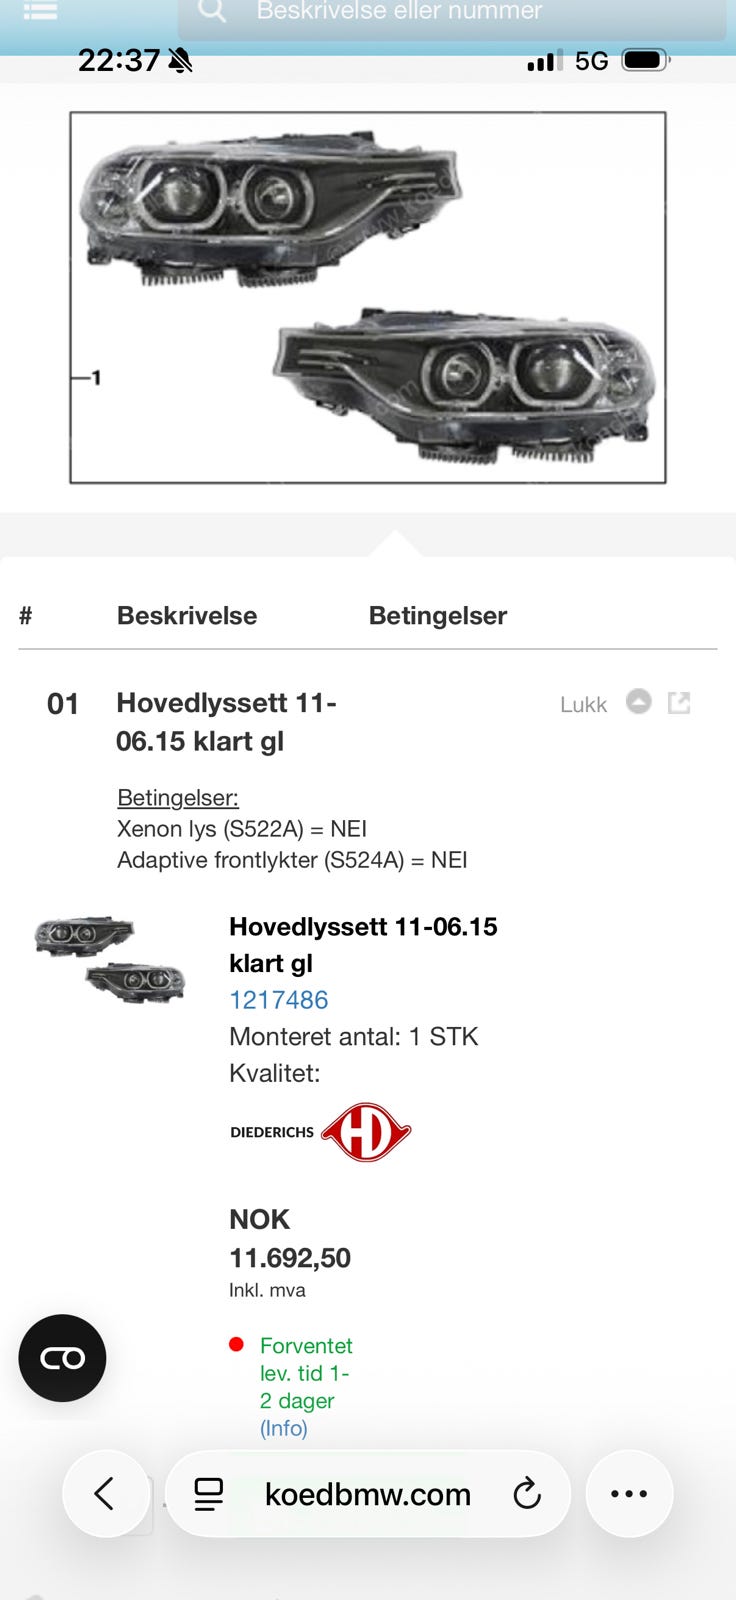The image size is (736, 1600).
Task: Click the 'Lukk' link
Action: [583, 705]
